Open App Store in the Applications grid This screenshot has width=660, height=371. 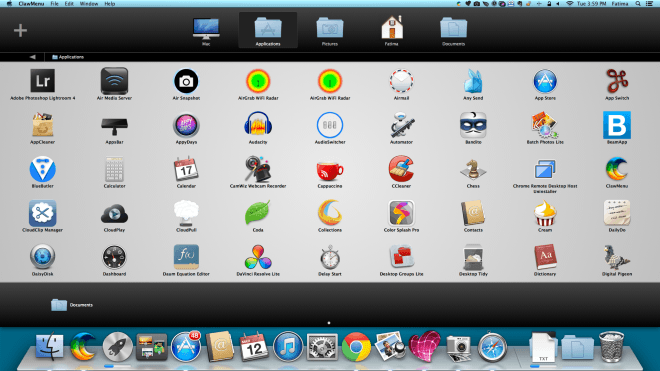pos(545,81)
